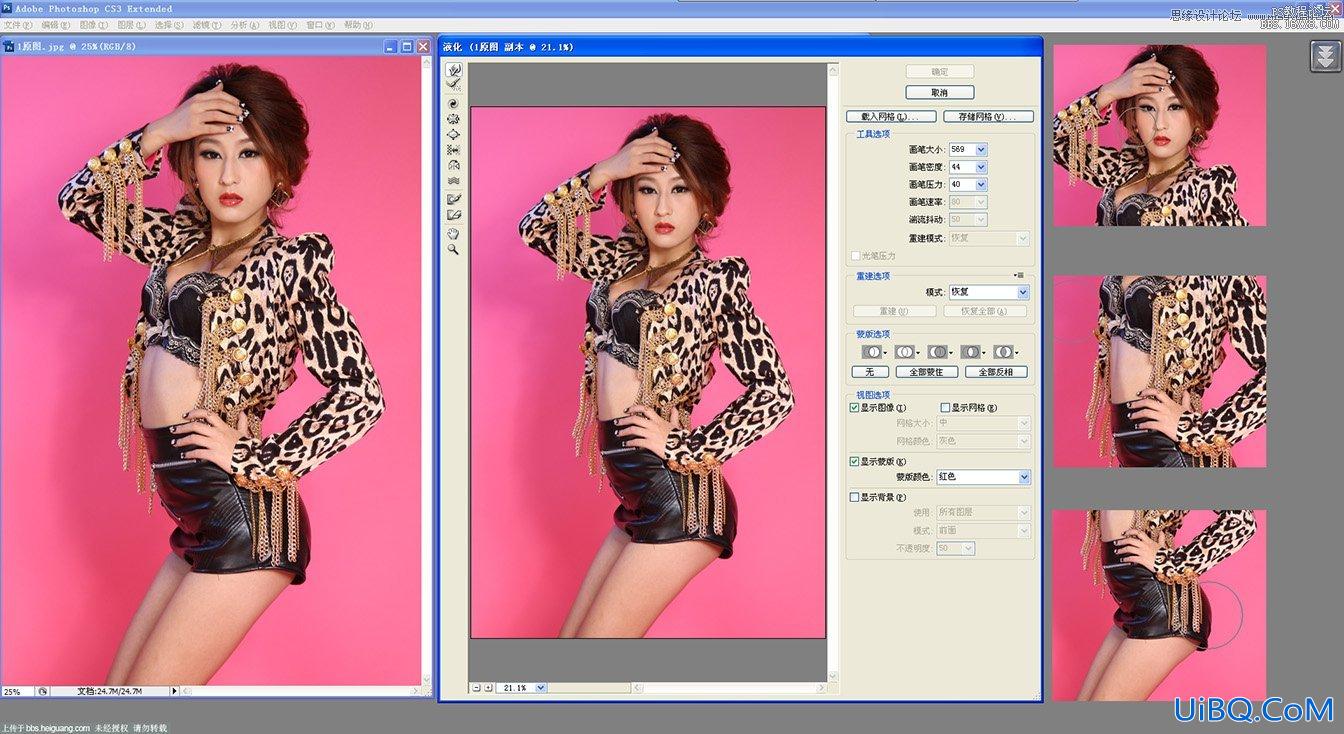This screenshot has height=734, width=1344.
Task: Select the Thaw Mask tool
Action: 454,215
